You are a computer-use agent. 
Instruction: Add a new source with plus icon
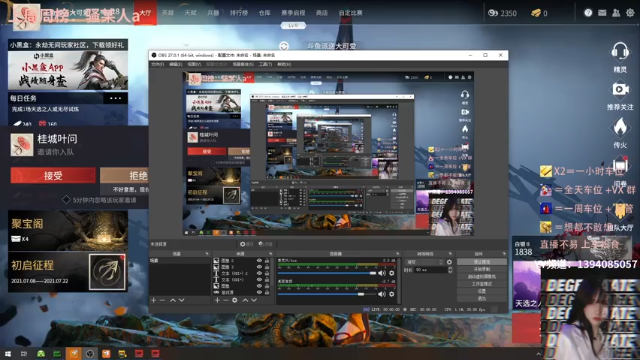click(217, 300)
